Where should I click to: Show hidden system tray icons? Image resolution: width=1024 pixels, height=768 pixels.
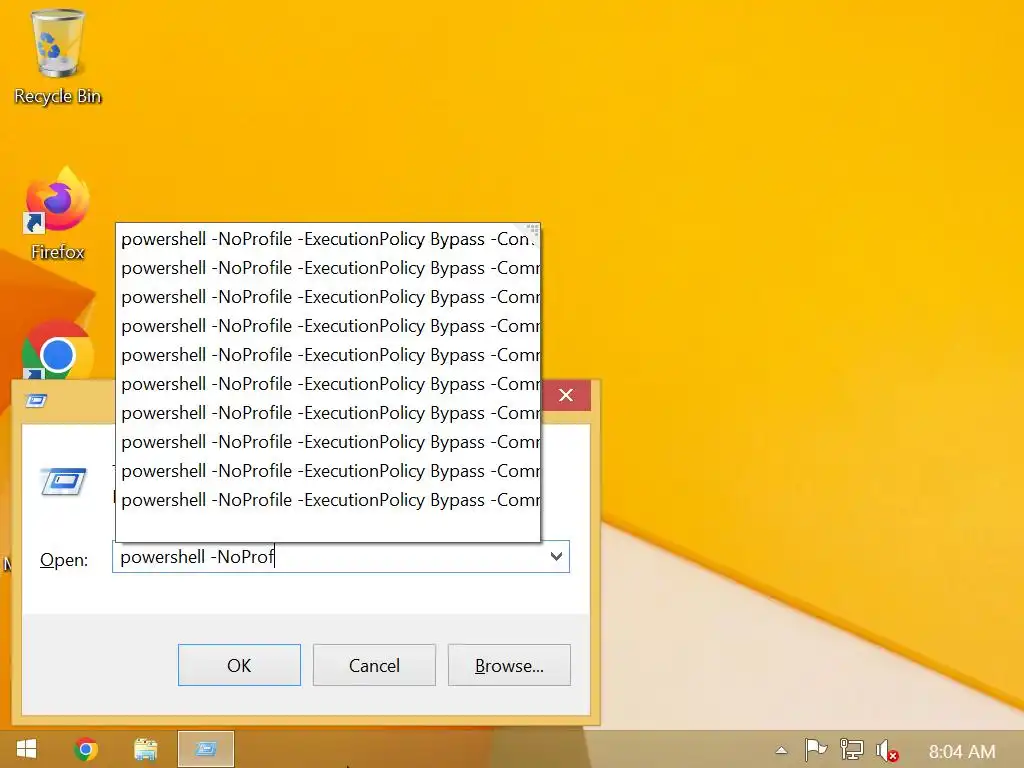point(781,750)
